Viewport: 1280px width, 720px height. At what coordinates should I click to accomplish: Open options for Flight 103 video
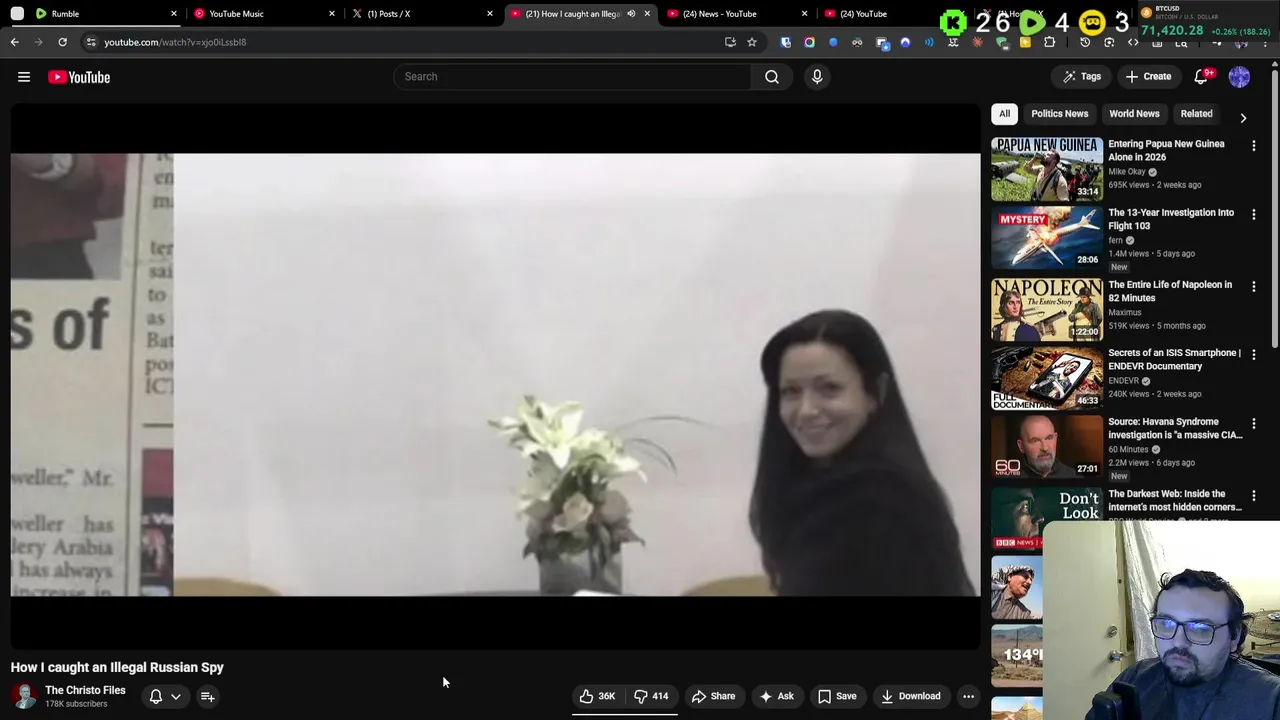(x=1254, y=215)
